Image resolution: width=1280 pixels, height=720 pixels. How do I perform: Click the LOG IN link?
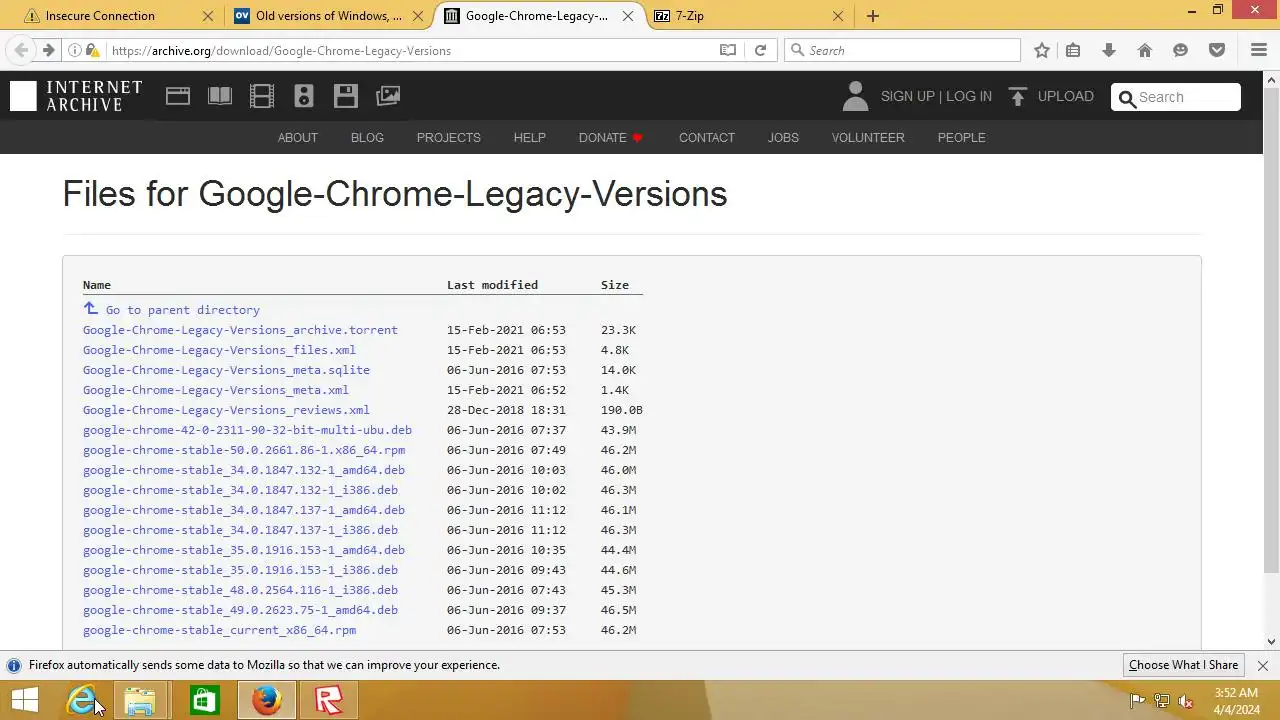[969, 96]
